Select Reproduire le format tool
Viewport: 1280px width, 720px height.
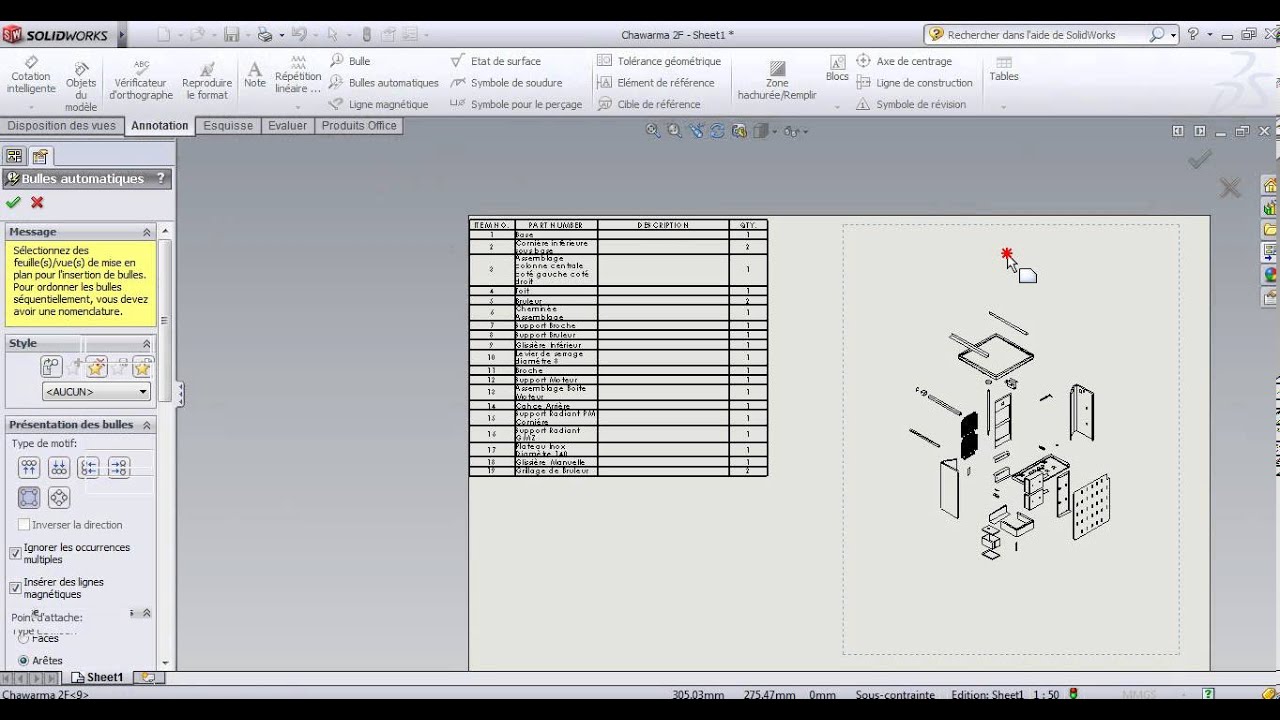tap(206, 79)
